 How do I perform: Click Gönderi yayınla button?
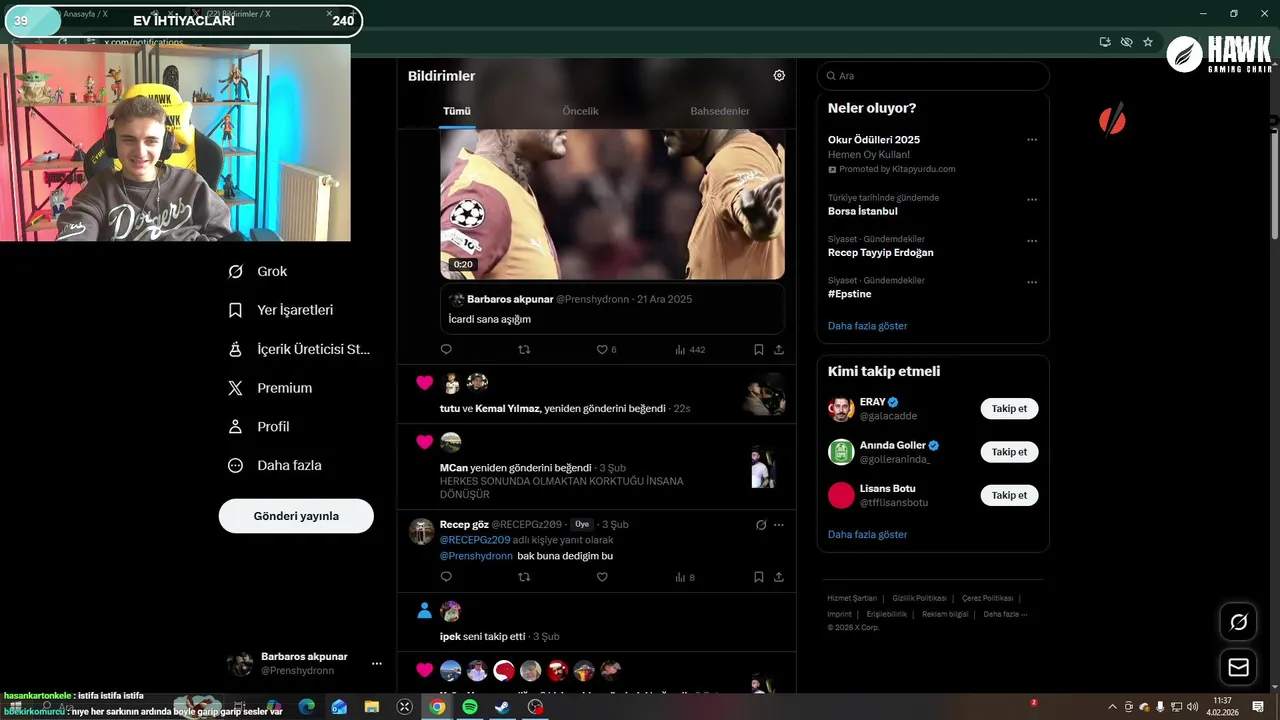pos(296,516)
